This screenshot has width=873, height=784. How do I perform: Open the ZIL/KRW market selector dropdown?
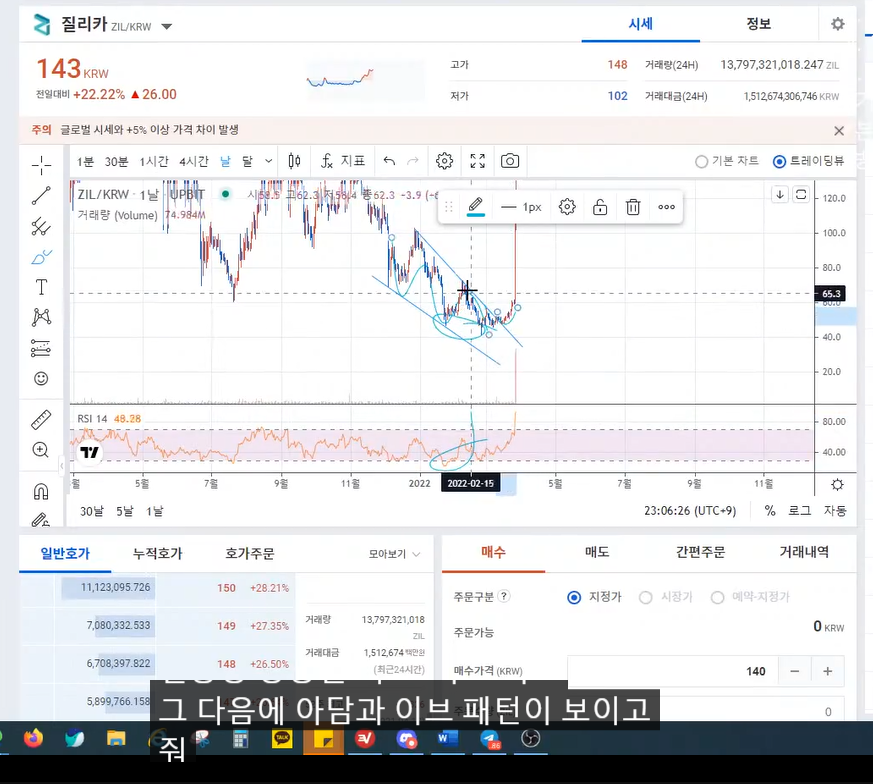166,26
